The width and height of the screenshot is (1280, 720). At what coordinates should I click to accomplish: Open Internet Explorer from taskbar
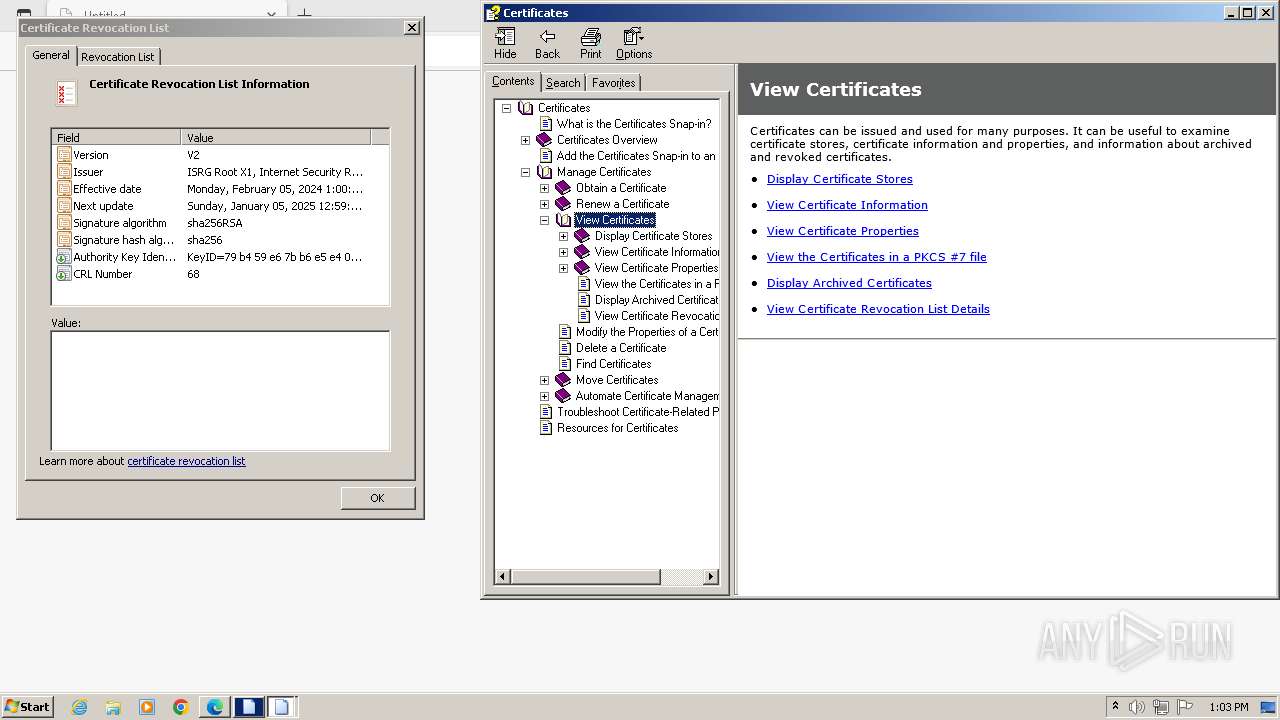tap(79, 707)
